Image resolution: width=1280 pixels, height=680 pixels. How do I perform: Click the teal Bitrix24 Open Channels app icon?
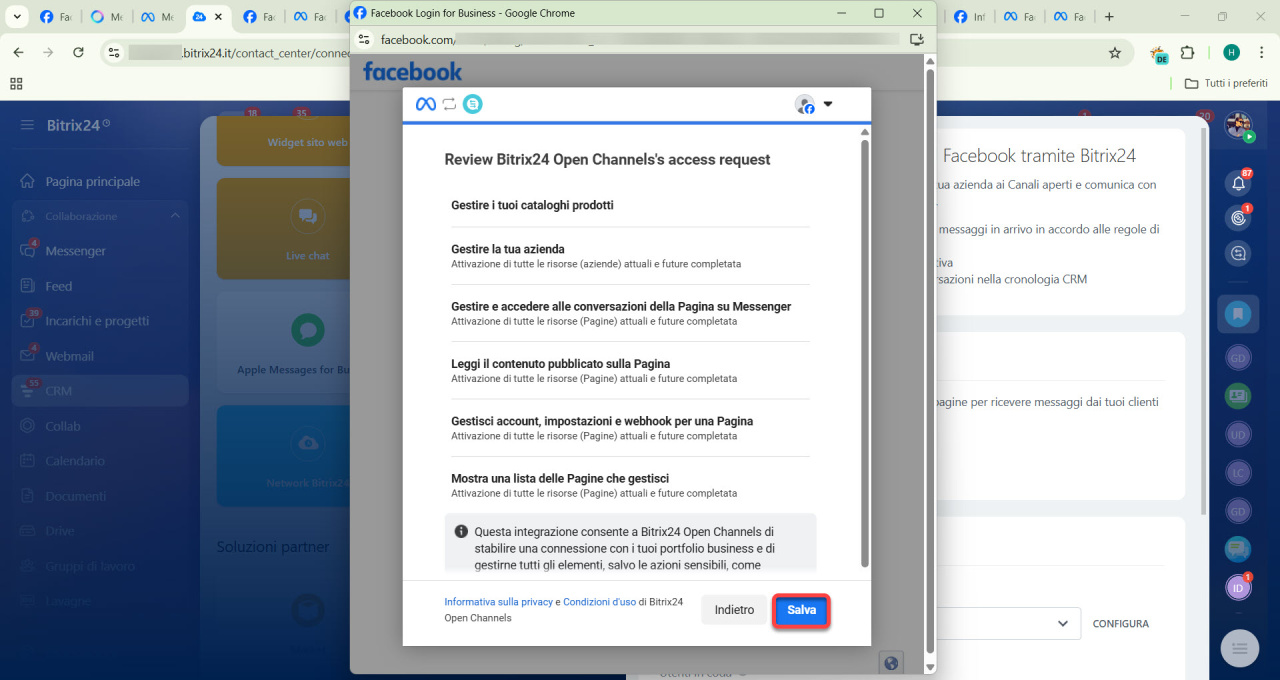point(472,104)
